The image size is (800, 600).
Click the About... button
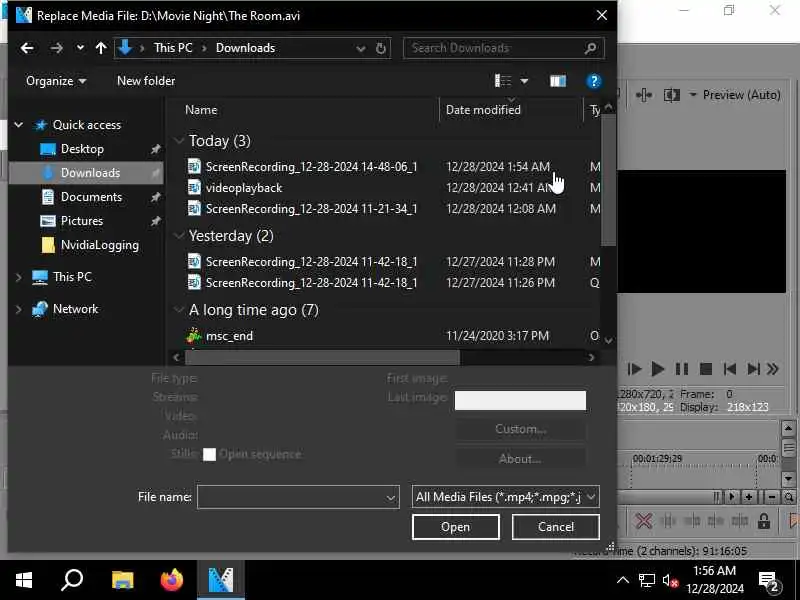(x=520, y=459)
